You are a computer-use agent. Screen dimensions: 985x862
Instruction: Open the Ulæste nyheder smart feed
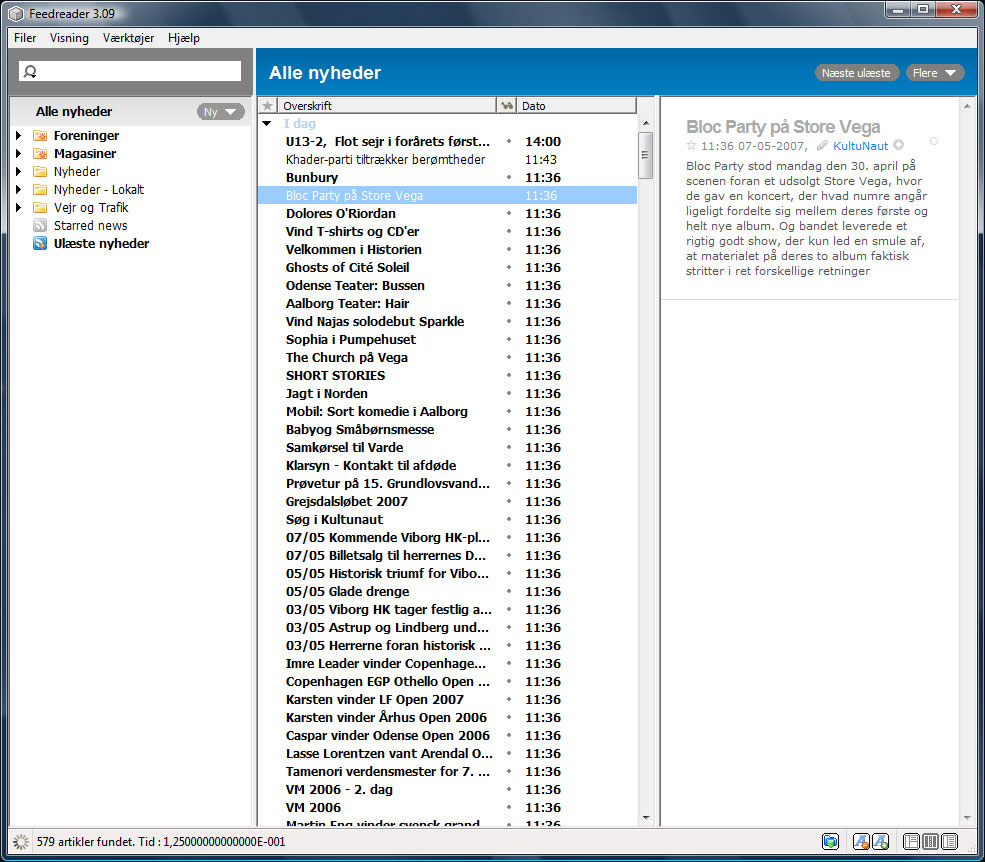tap(101, 243)
